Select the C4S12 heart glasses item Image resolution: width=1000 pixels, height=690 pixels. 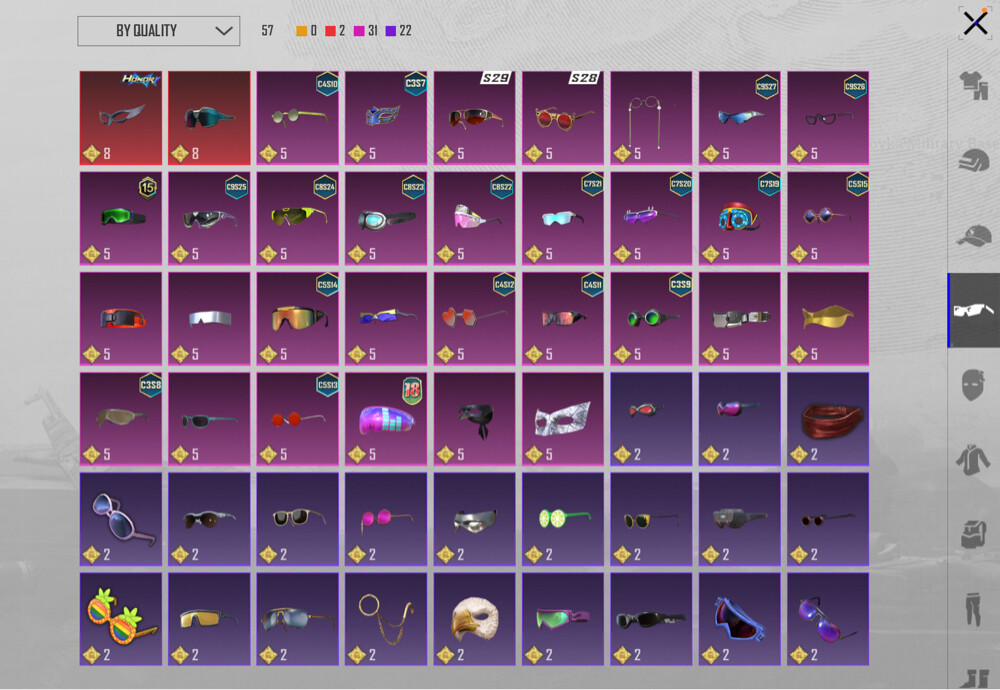tap(474, 319)
